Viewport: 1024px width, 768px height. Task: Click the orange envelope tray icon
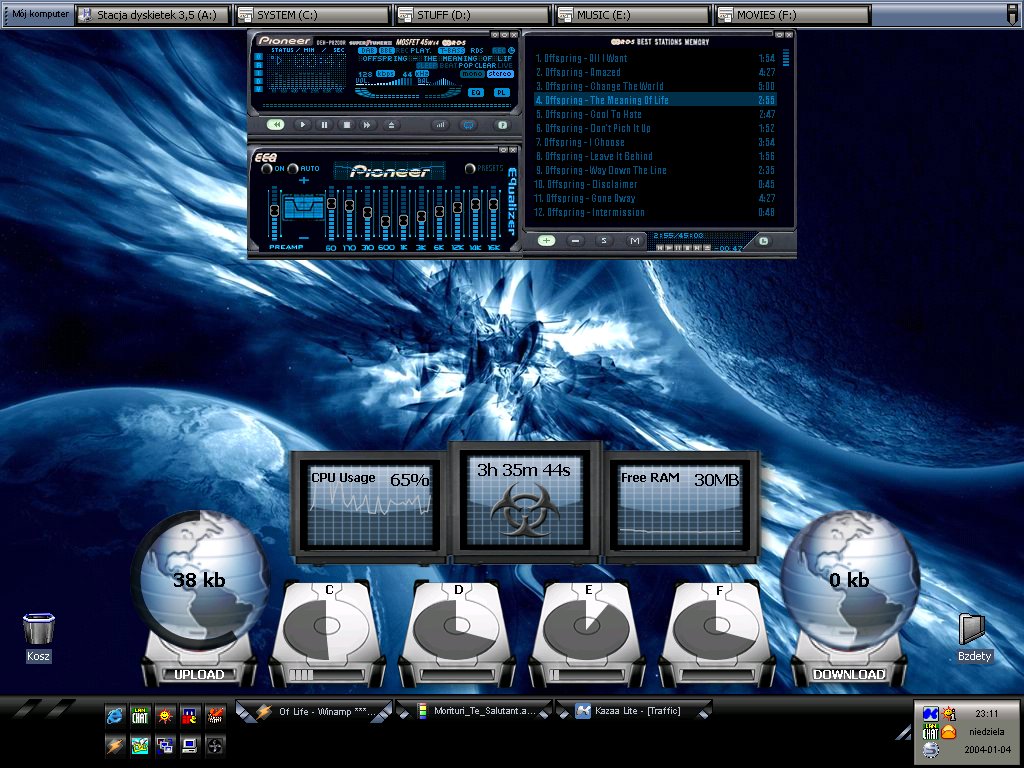(949, 732)
